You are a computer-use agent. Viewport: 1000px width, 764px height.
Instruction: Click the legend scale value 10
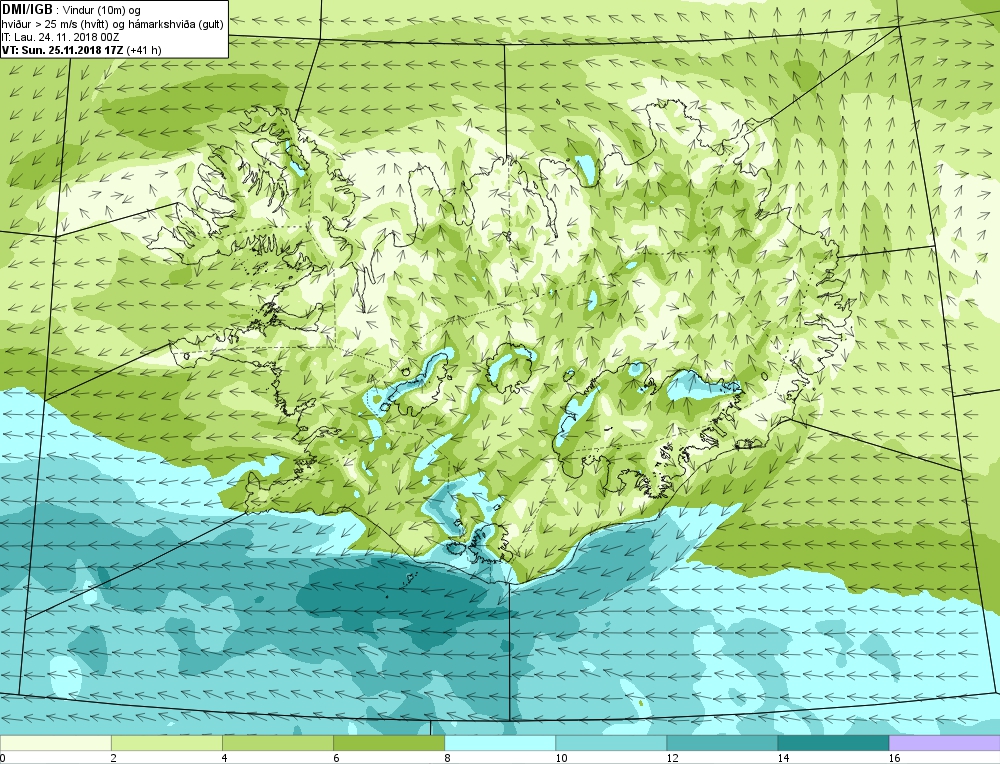pos(561,758)
